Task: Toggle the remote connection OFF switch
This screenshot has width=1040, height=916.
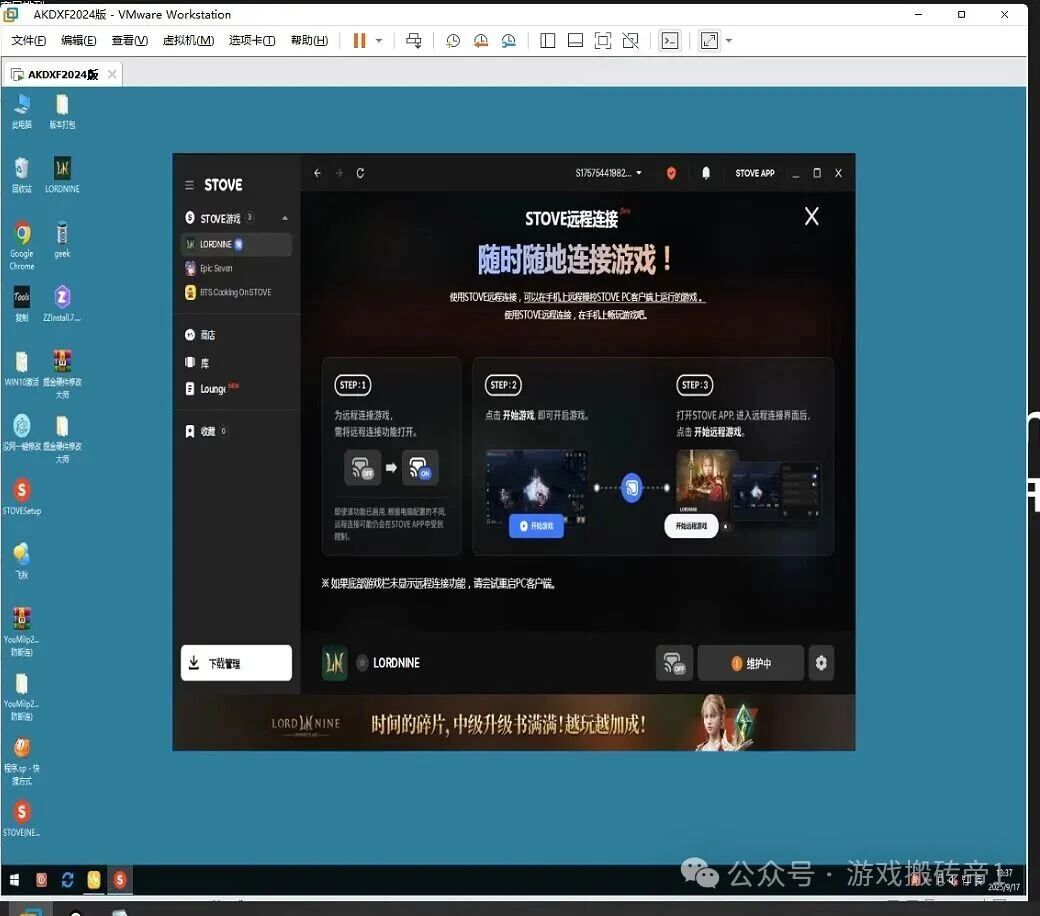Action: tap(674, 663)
